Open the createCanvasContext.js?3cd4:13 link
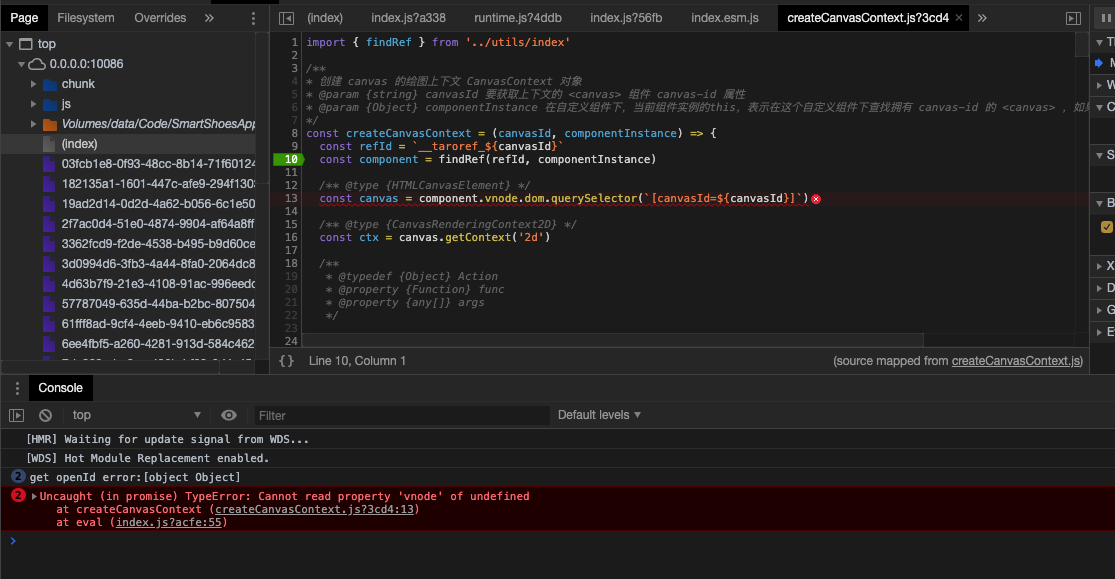Viewport: 1115px width, 579px height. tap(314, 509)
